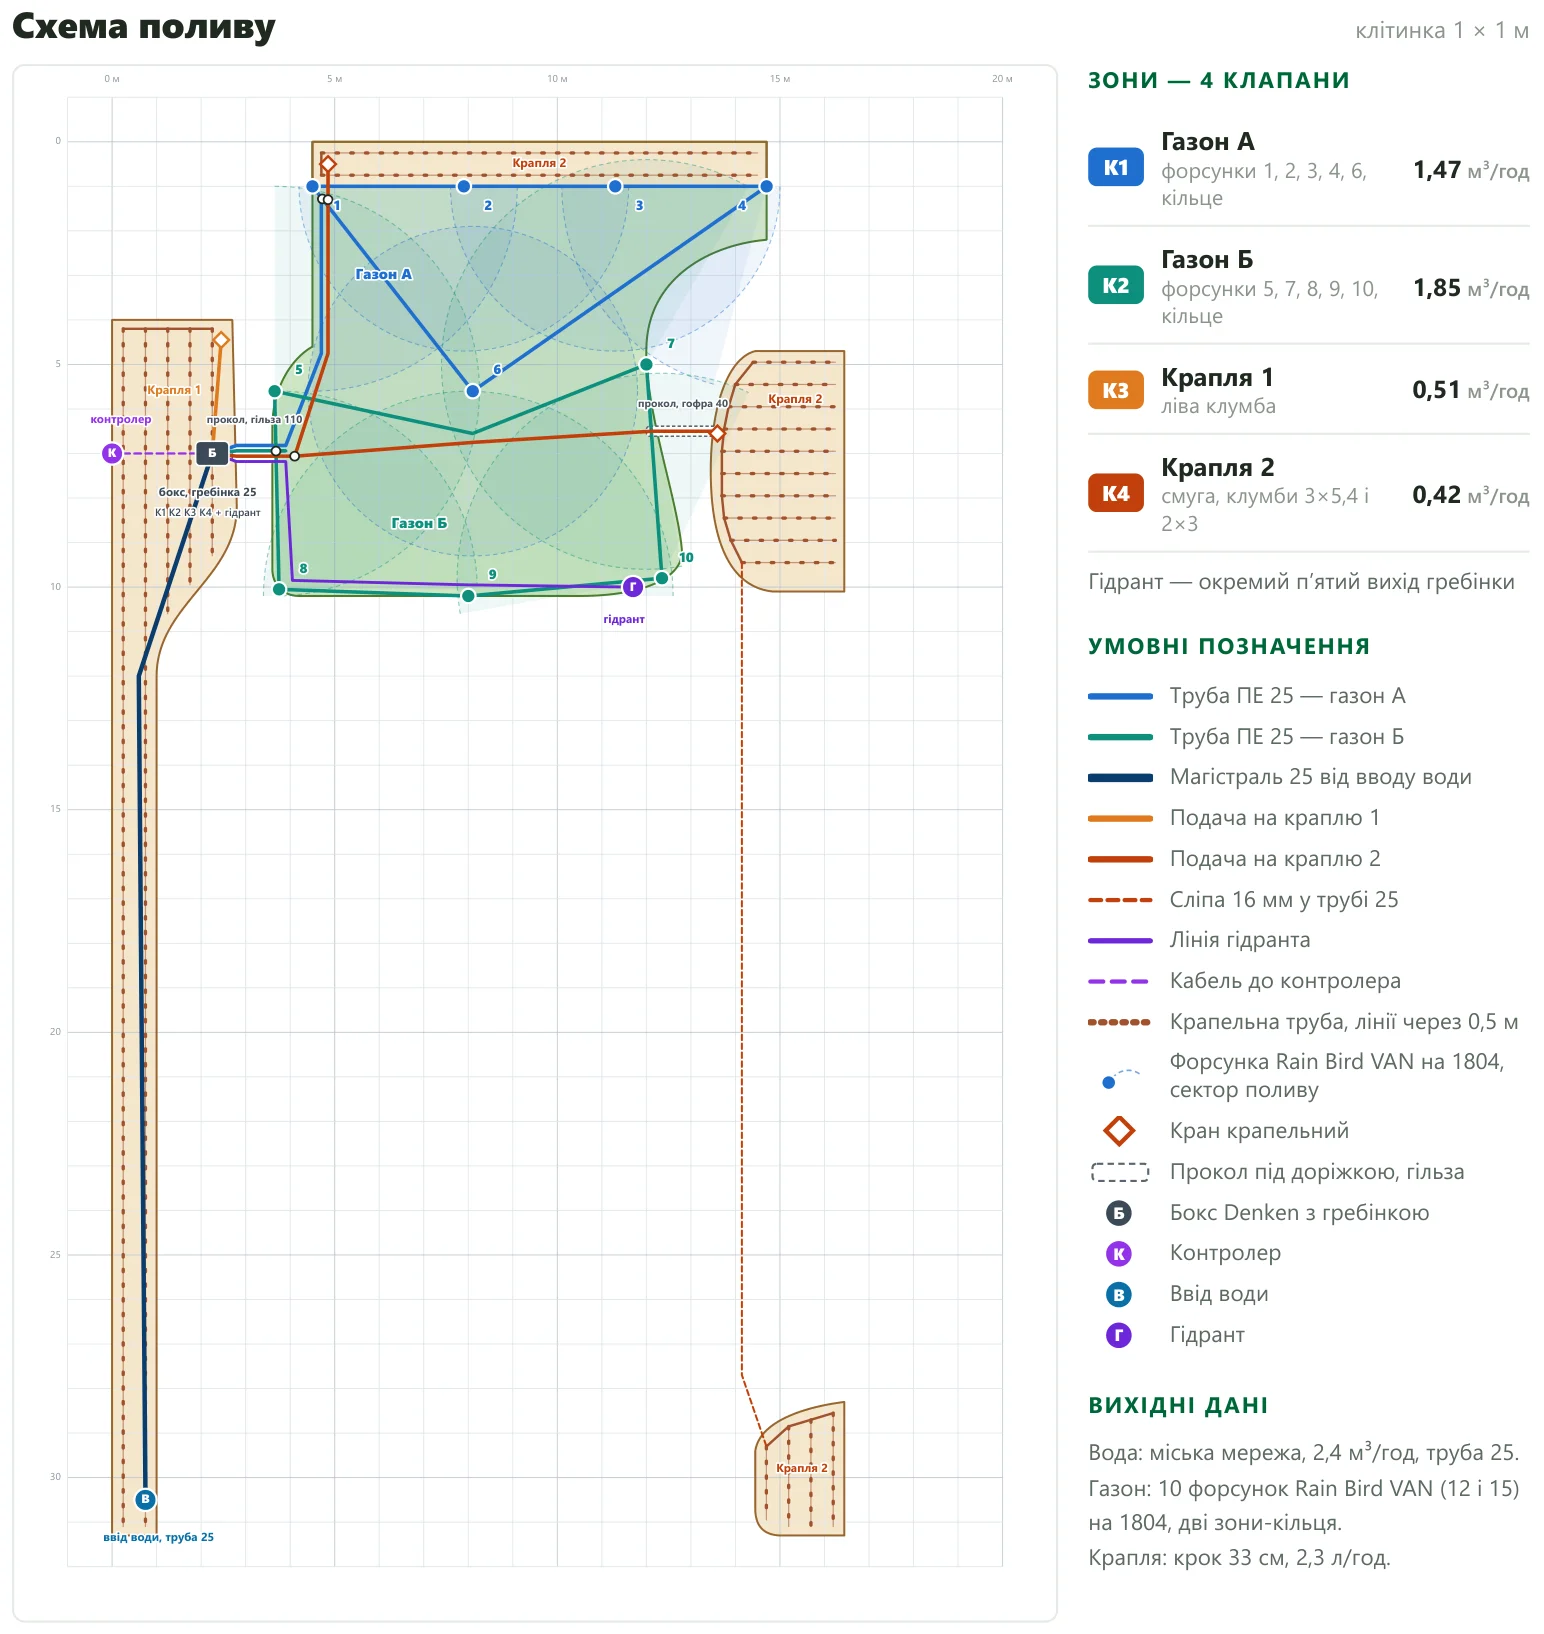
Task: Click sprinkler node 7 on the plan
Action: [646, 364]
